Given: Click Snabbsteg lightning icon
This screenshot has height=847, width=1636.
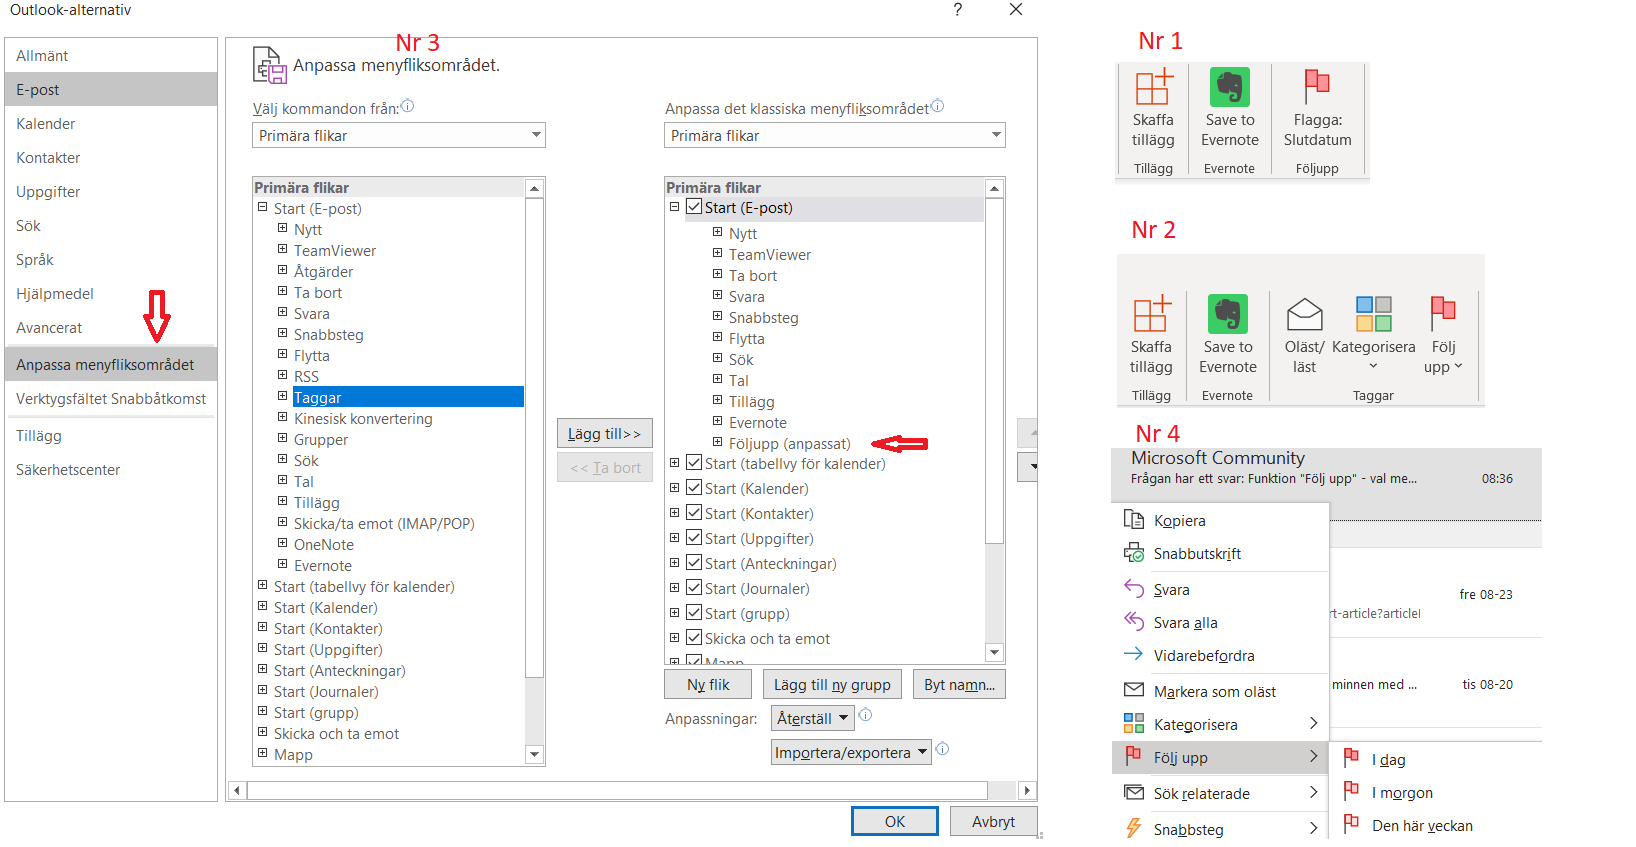Looking at the screenshot, I should click(1133, 828).
